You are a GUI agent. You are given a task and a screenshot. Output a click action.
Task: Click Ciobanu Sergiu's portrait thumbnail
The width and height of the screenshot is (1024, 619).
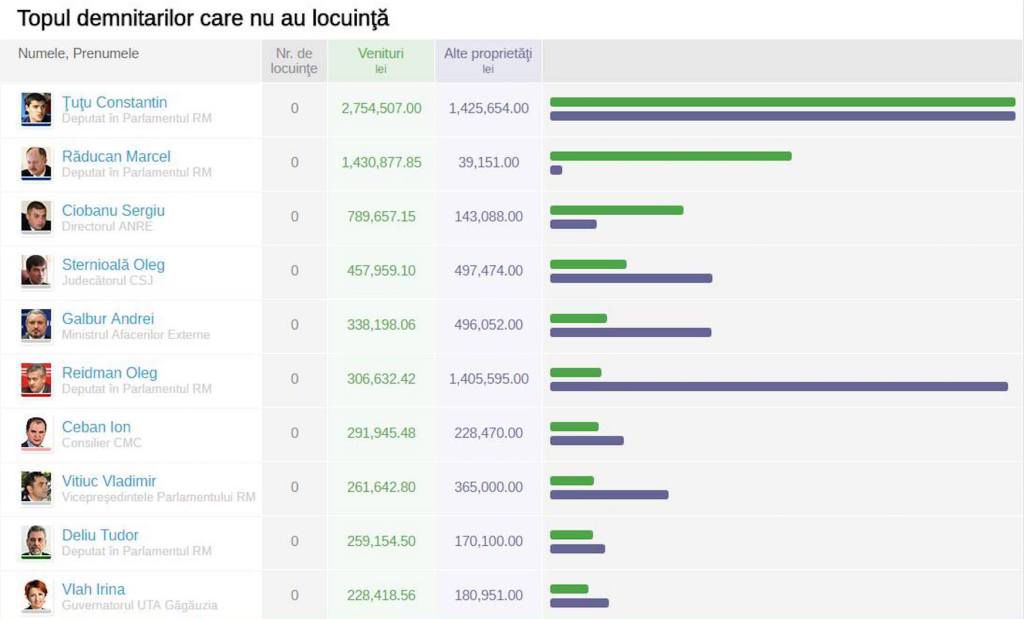click(x=36, y=217)
